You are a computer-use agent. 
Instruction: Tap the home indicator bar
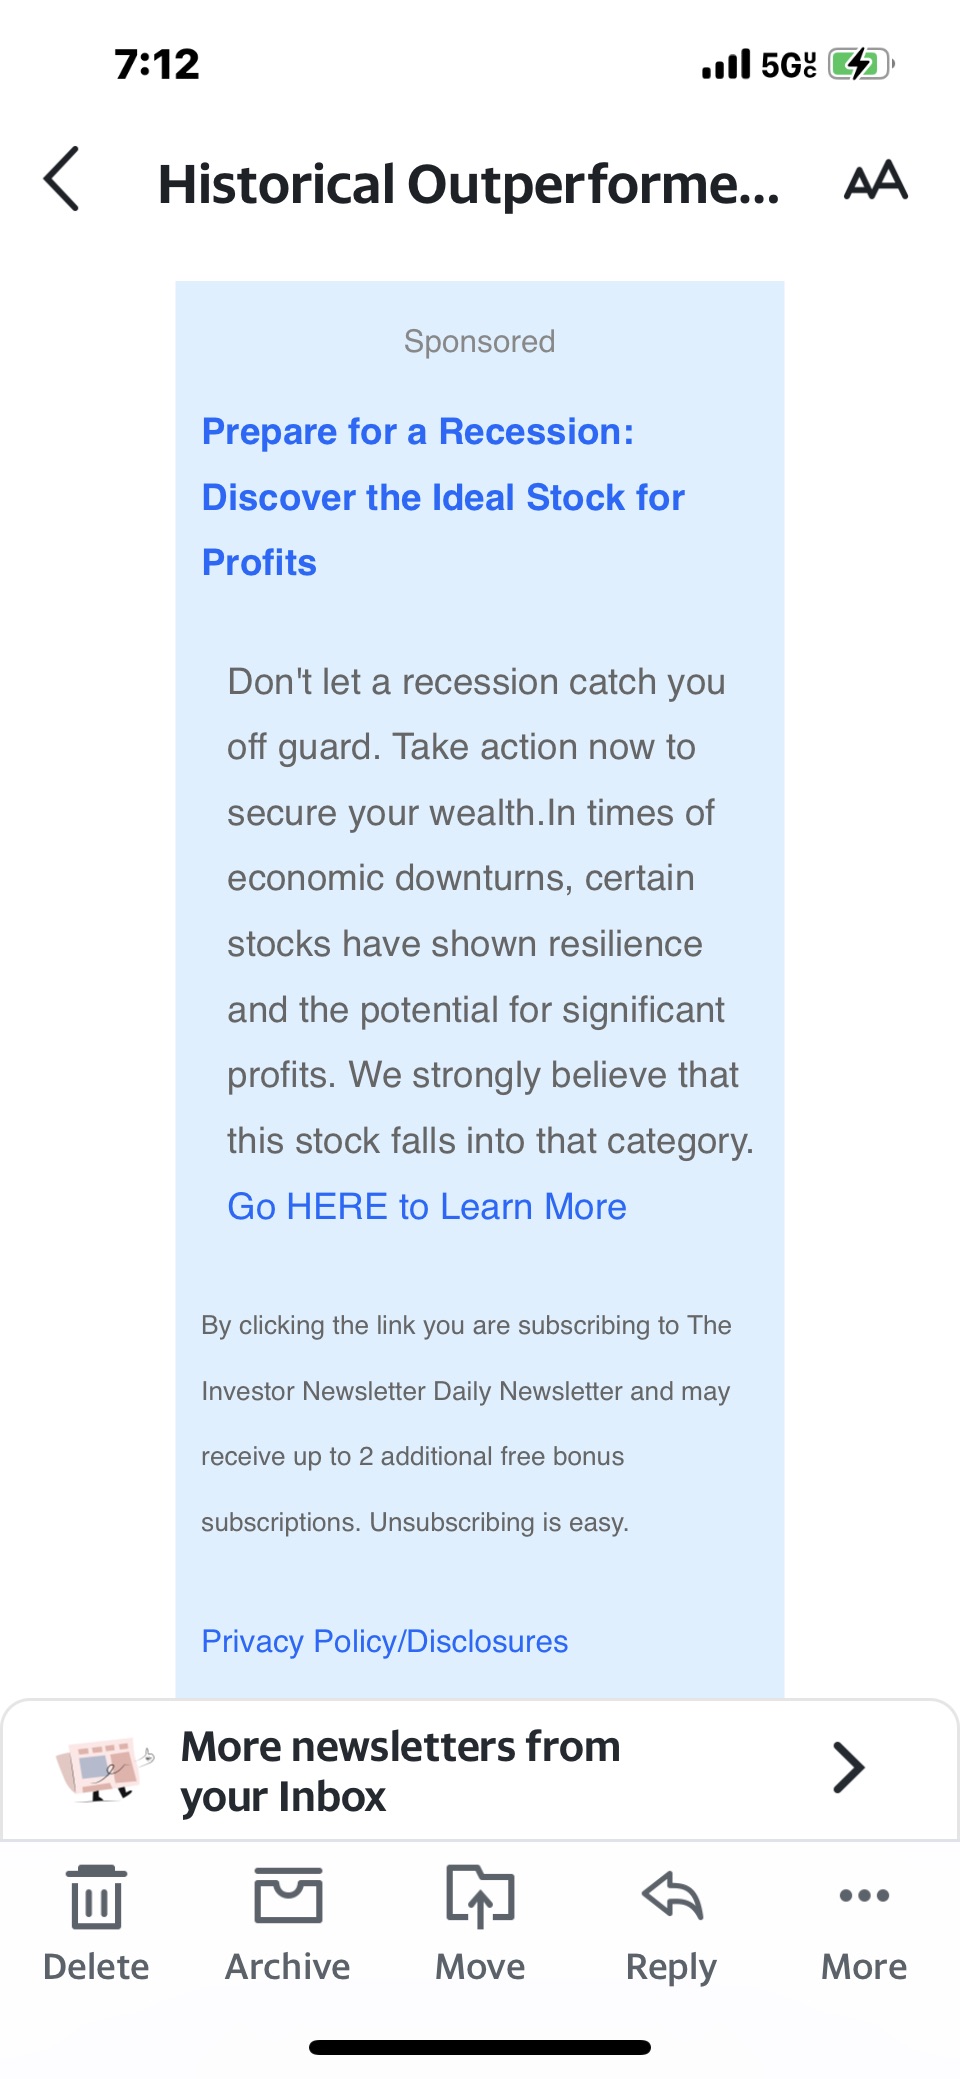(x=480, y=2047)
